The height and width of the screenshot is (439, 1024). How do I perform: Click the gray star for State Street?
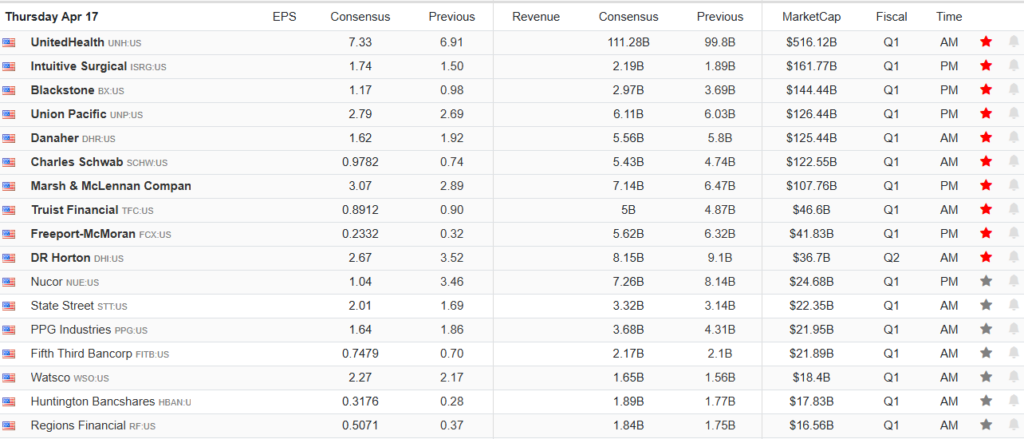[986, 306]
